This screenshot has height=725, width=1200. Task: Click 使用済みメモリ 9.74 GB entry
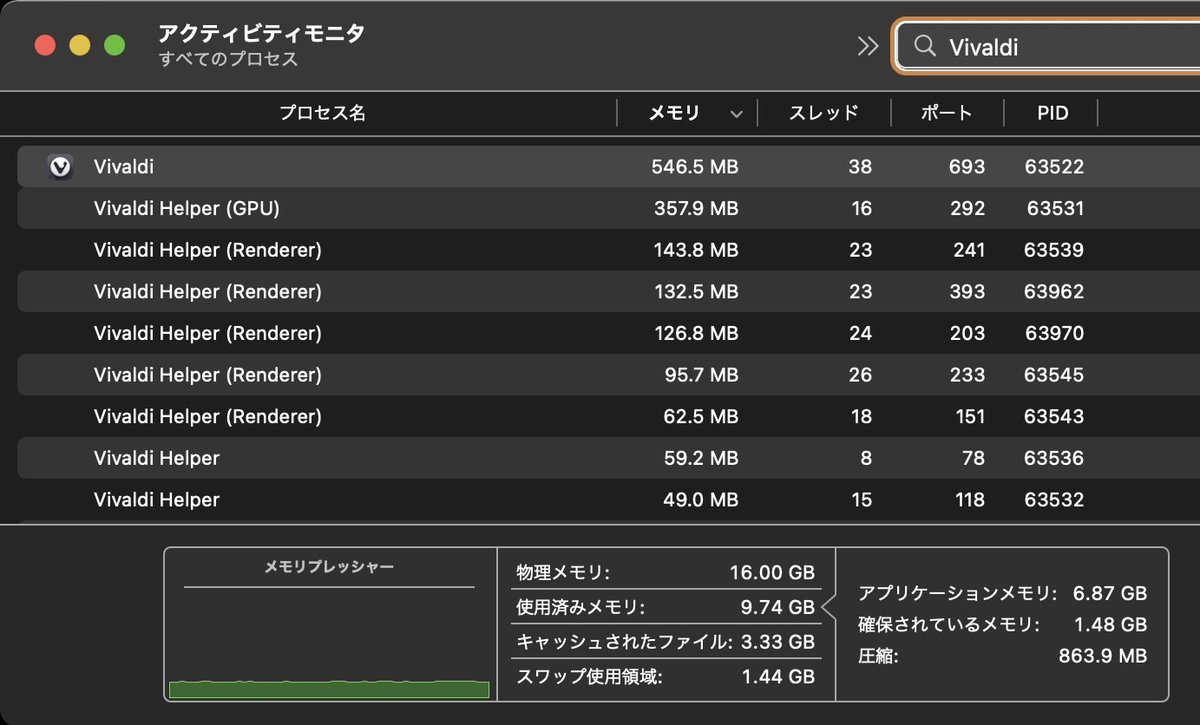click(665, 607)
